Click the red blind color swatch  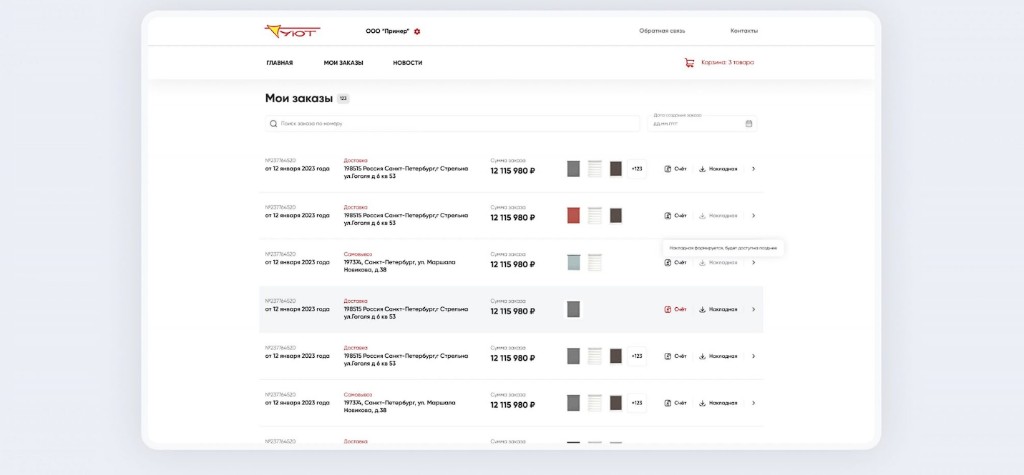pyautogui.click(x=574, y=216)
